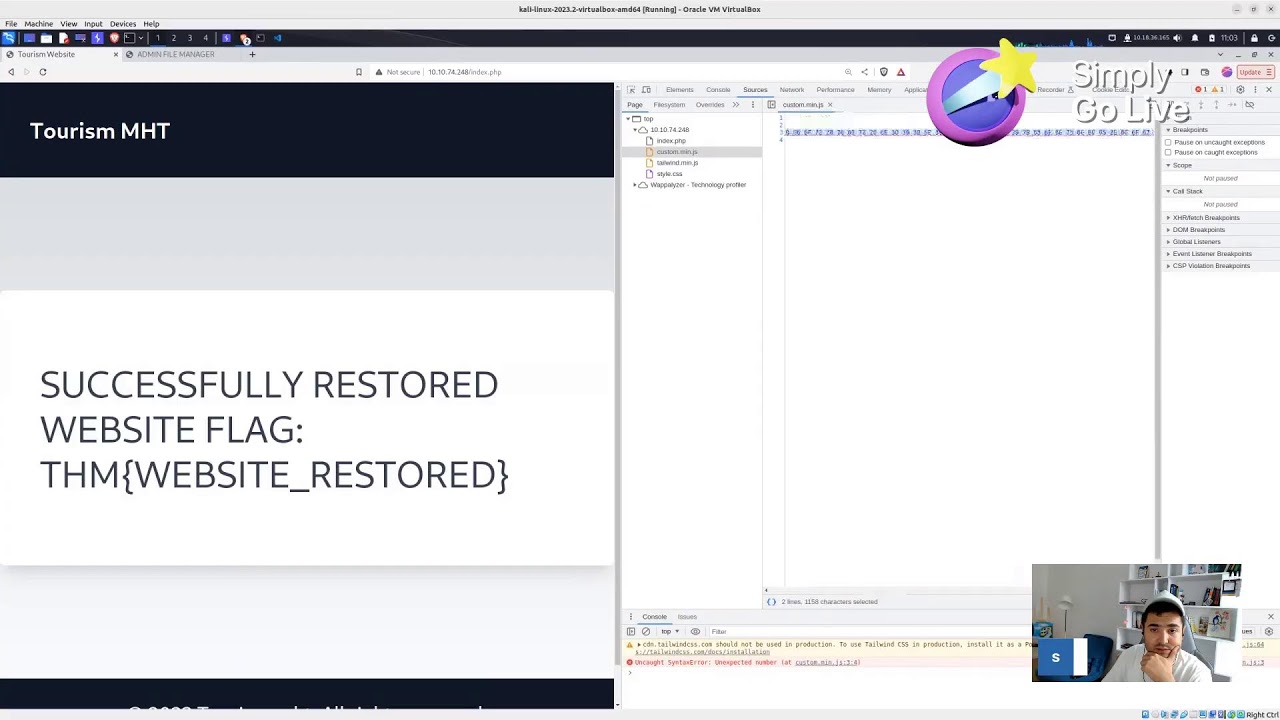The image size is (1280, 720).
Task: Switch to workspace 2 in Kali panel
Action: click(x=173, y=38)
